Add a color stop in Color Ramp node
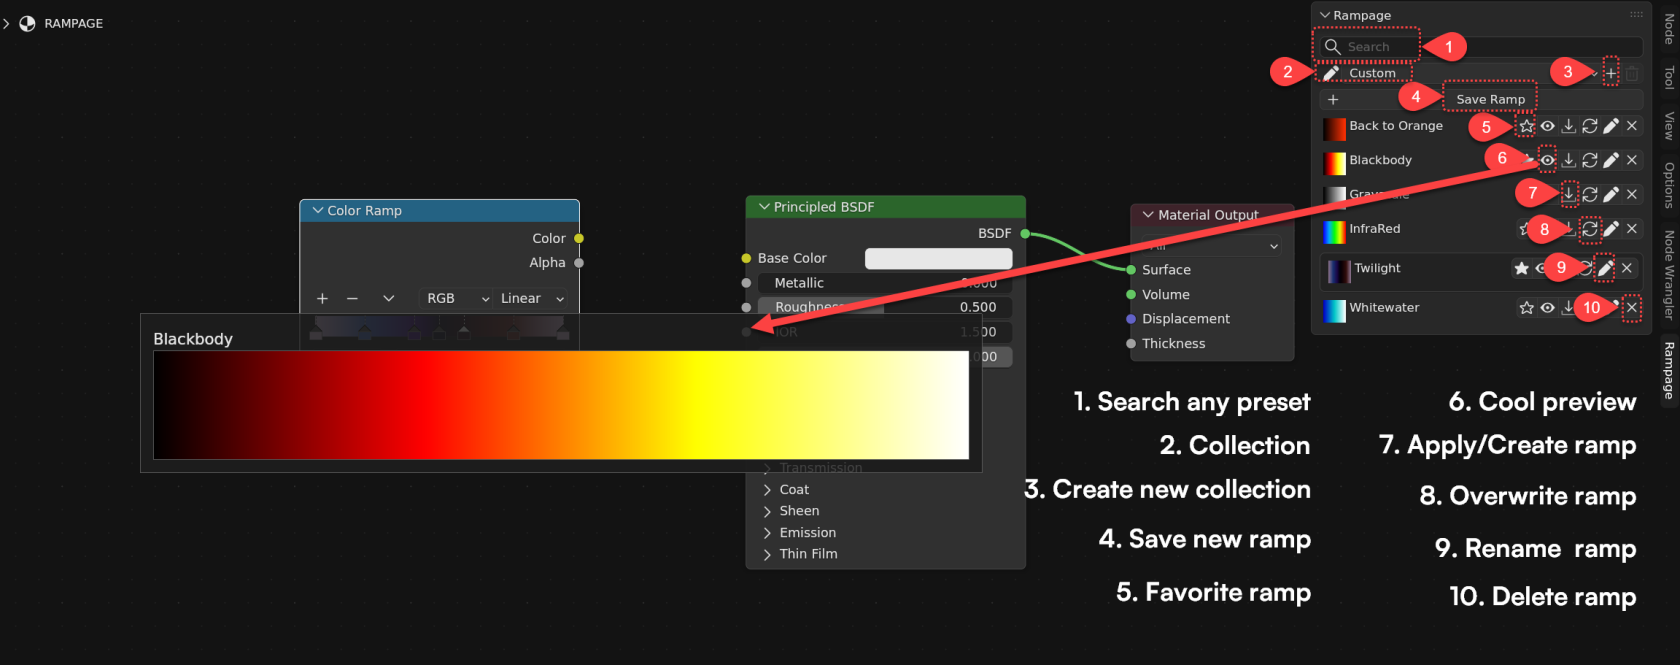This screenshot has height=665, width=1680. click(x=322, y=298)
